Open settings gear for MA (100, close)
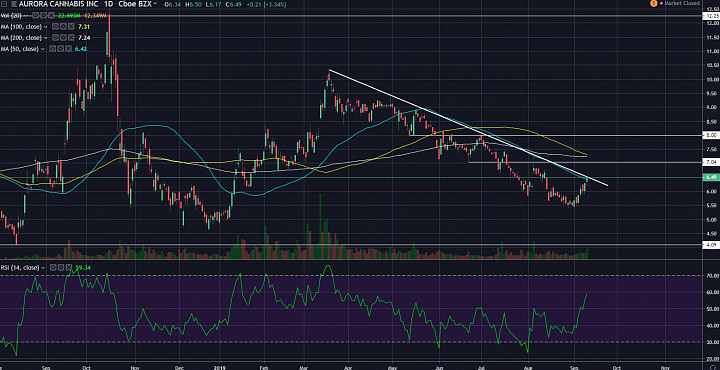Screen dimensions: 720x370 [63, 27]
